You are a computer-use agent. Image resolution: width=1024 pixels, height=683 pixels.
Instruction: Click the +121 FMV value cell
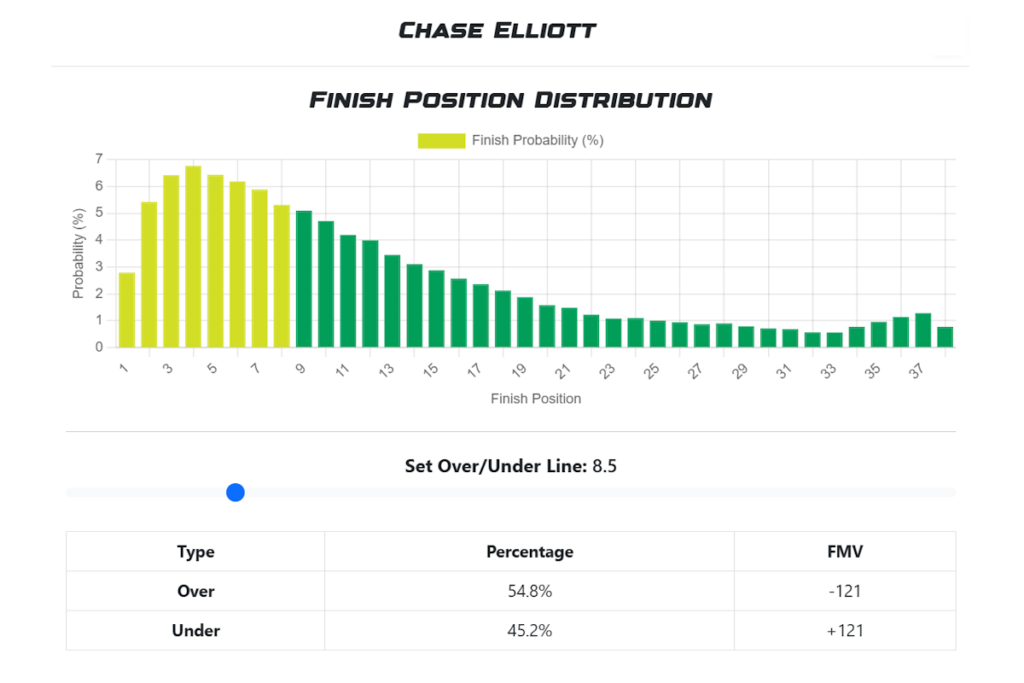point(845,631)
